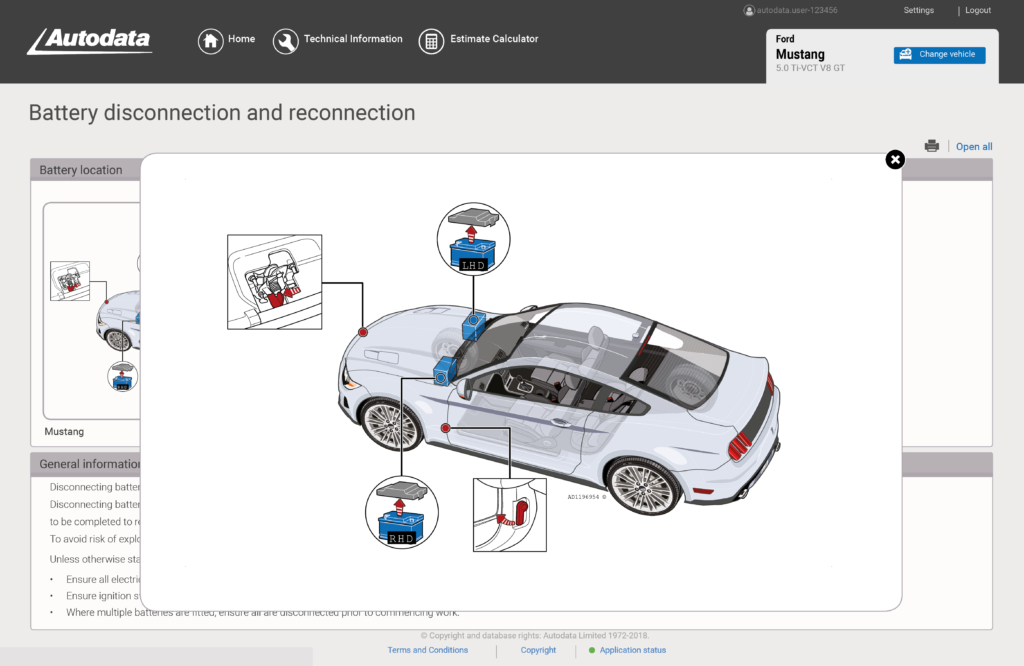
Task: Open Technical Information wrench icon
Action: point(286,41)
